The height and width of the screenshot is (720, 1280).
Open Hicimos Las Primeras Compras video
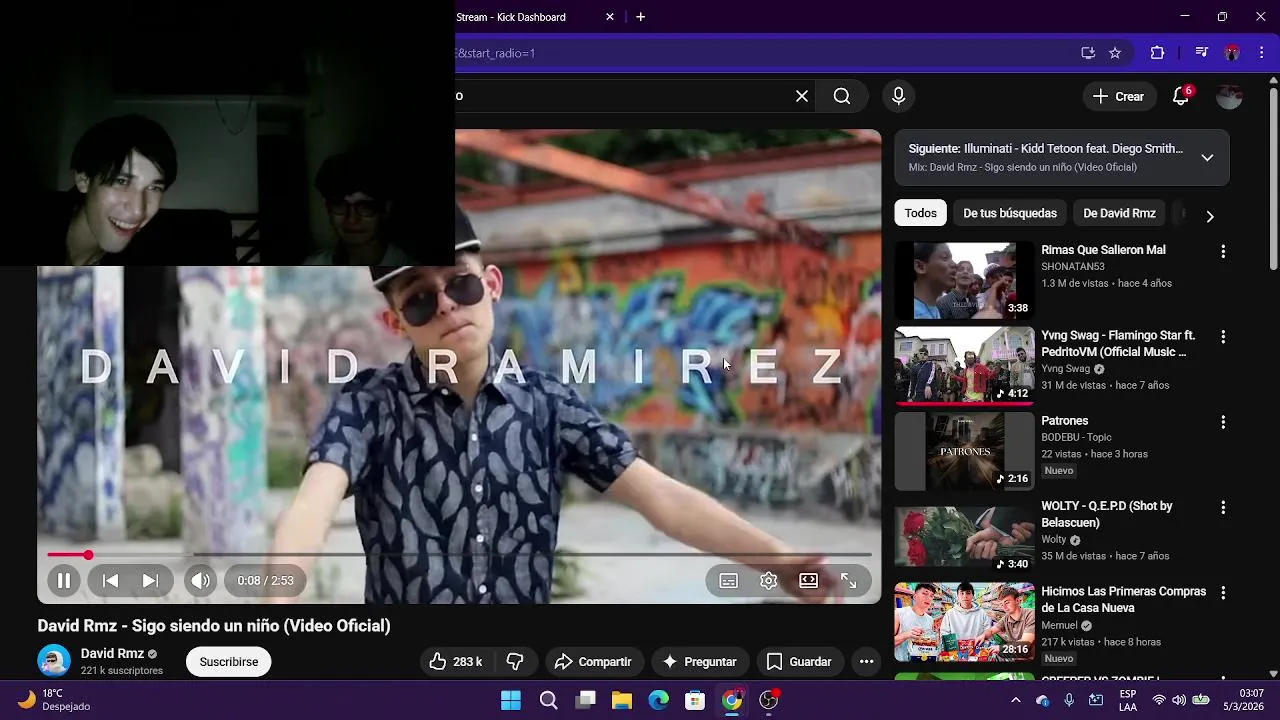tap(1124, 600)
